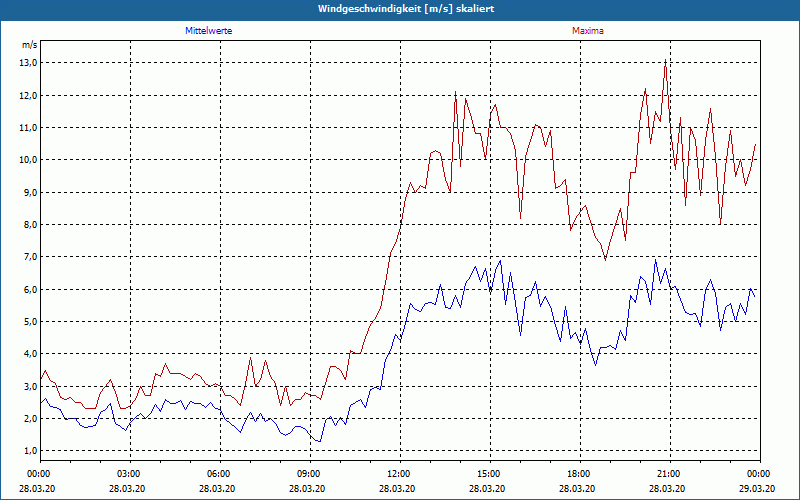
Task: Click the 7,0 y-axis label
Action: pos(31,257)
